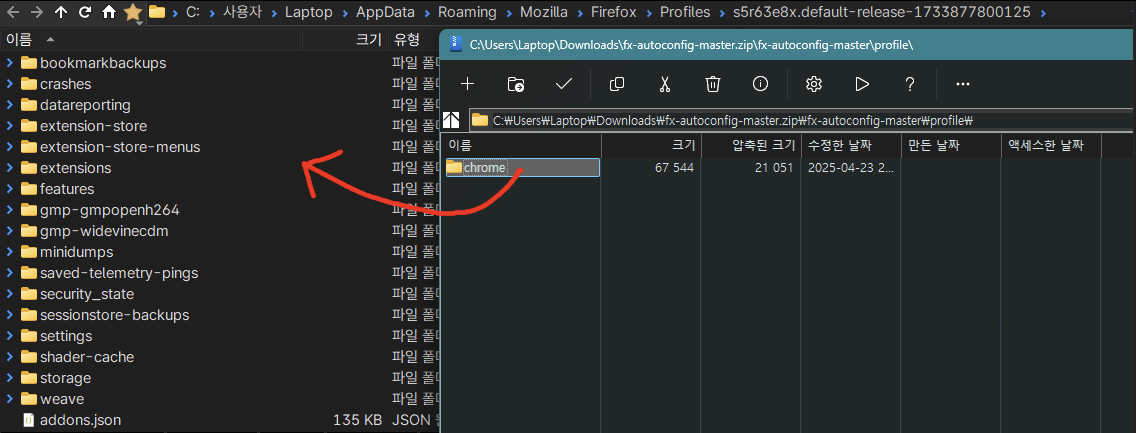Click the Add (plus) toolbar icon
The width and height of the screenshot is (1136, 433).
(467, 84)
